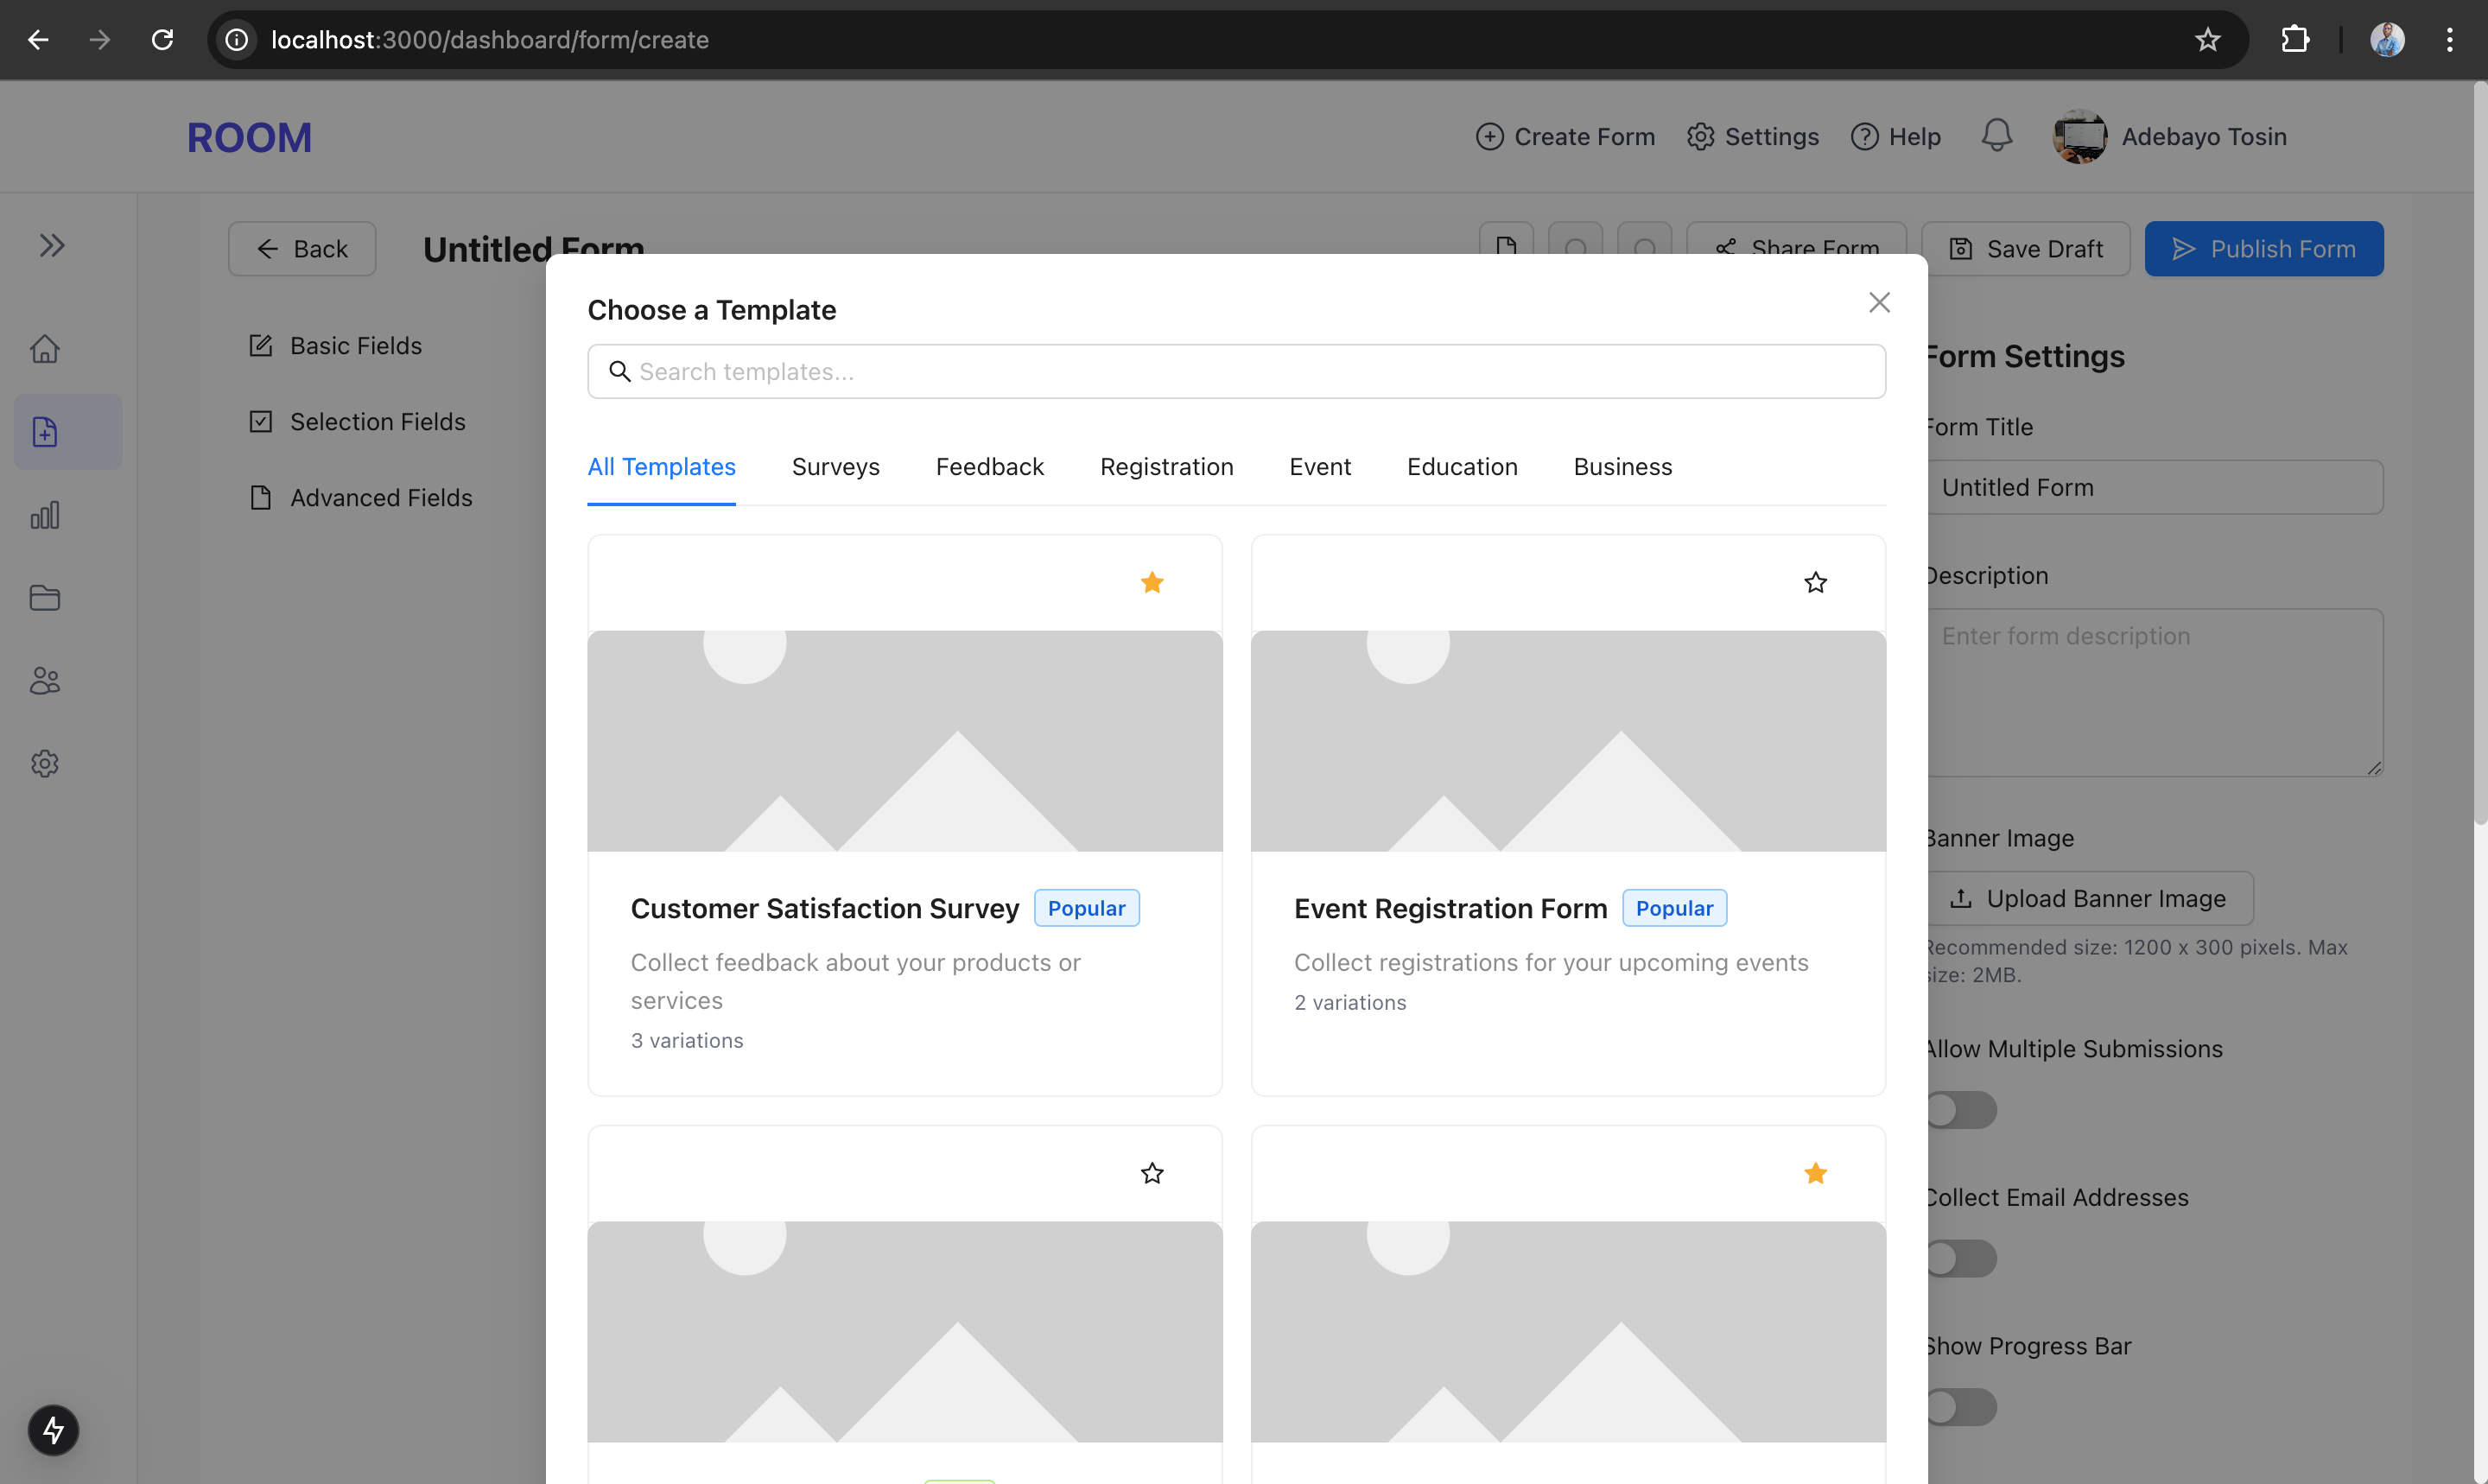Toggle the empty star on third template card
This screenshot has height=1484, width=2488.
click(1152, 1173)
